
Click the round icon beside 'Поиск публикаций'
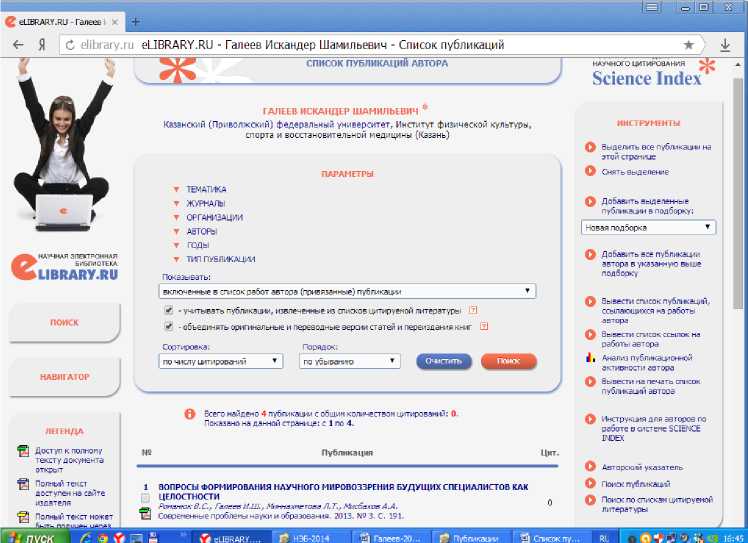[590, 483]
